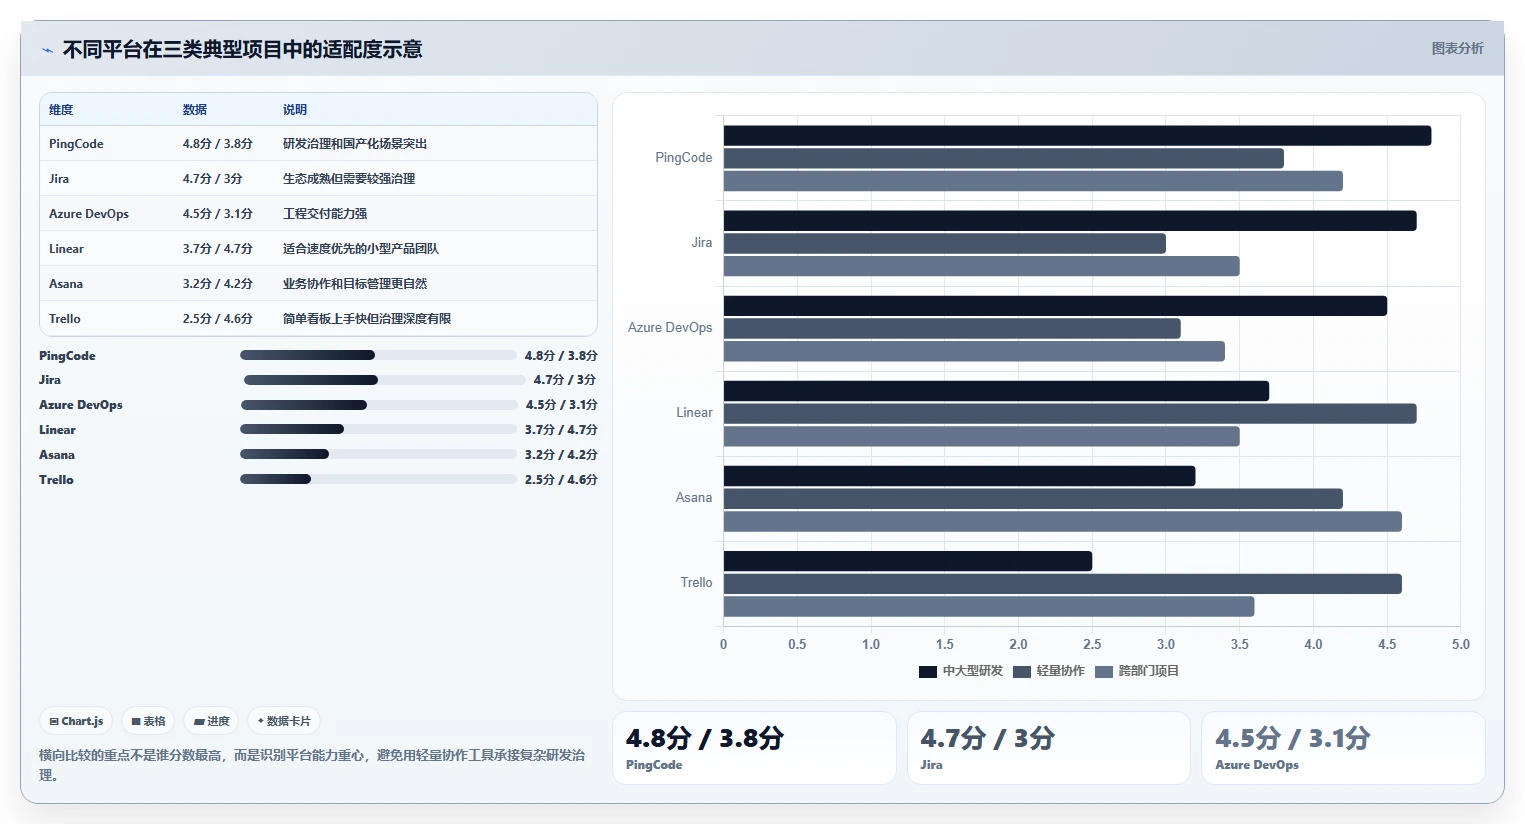This screenshot has height=824, width=1525.
Task: Click the Jira progress bar
Action: pyautogui.click(x=384, y=380)
